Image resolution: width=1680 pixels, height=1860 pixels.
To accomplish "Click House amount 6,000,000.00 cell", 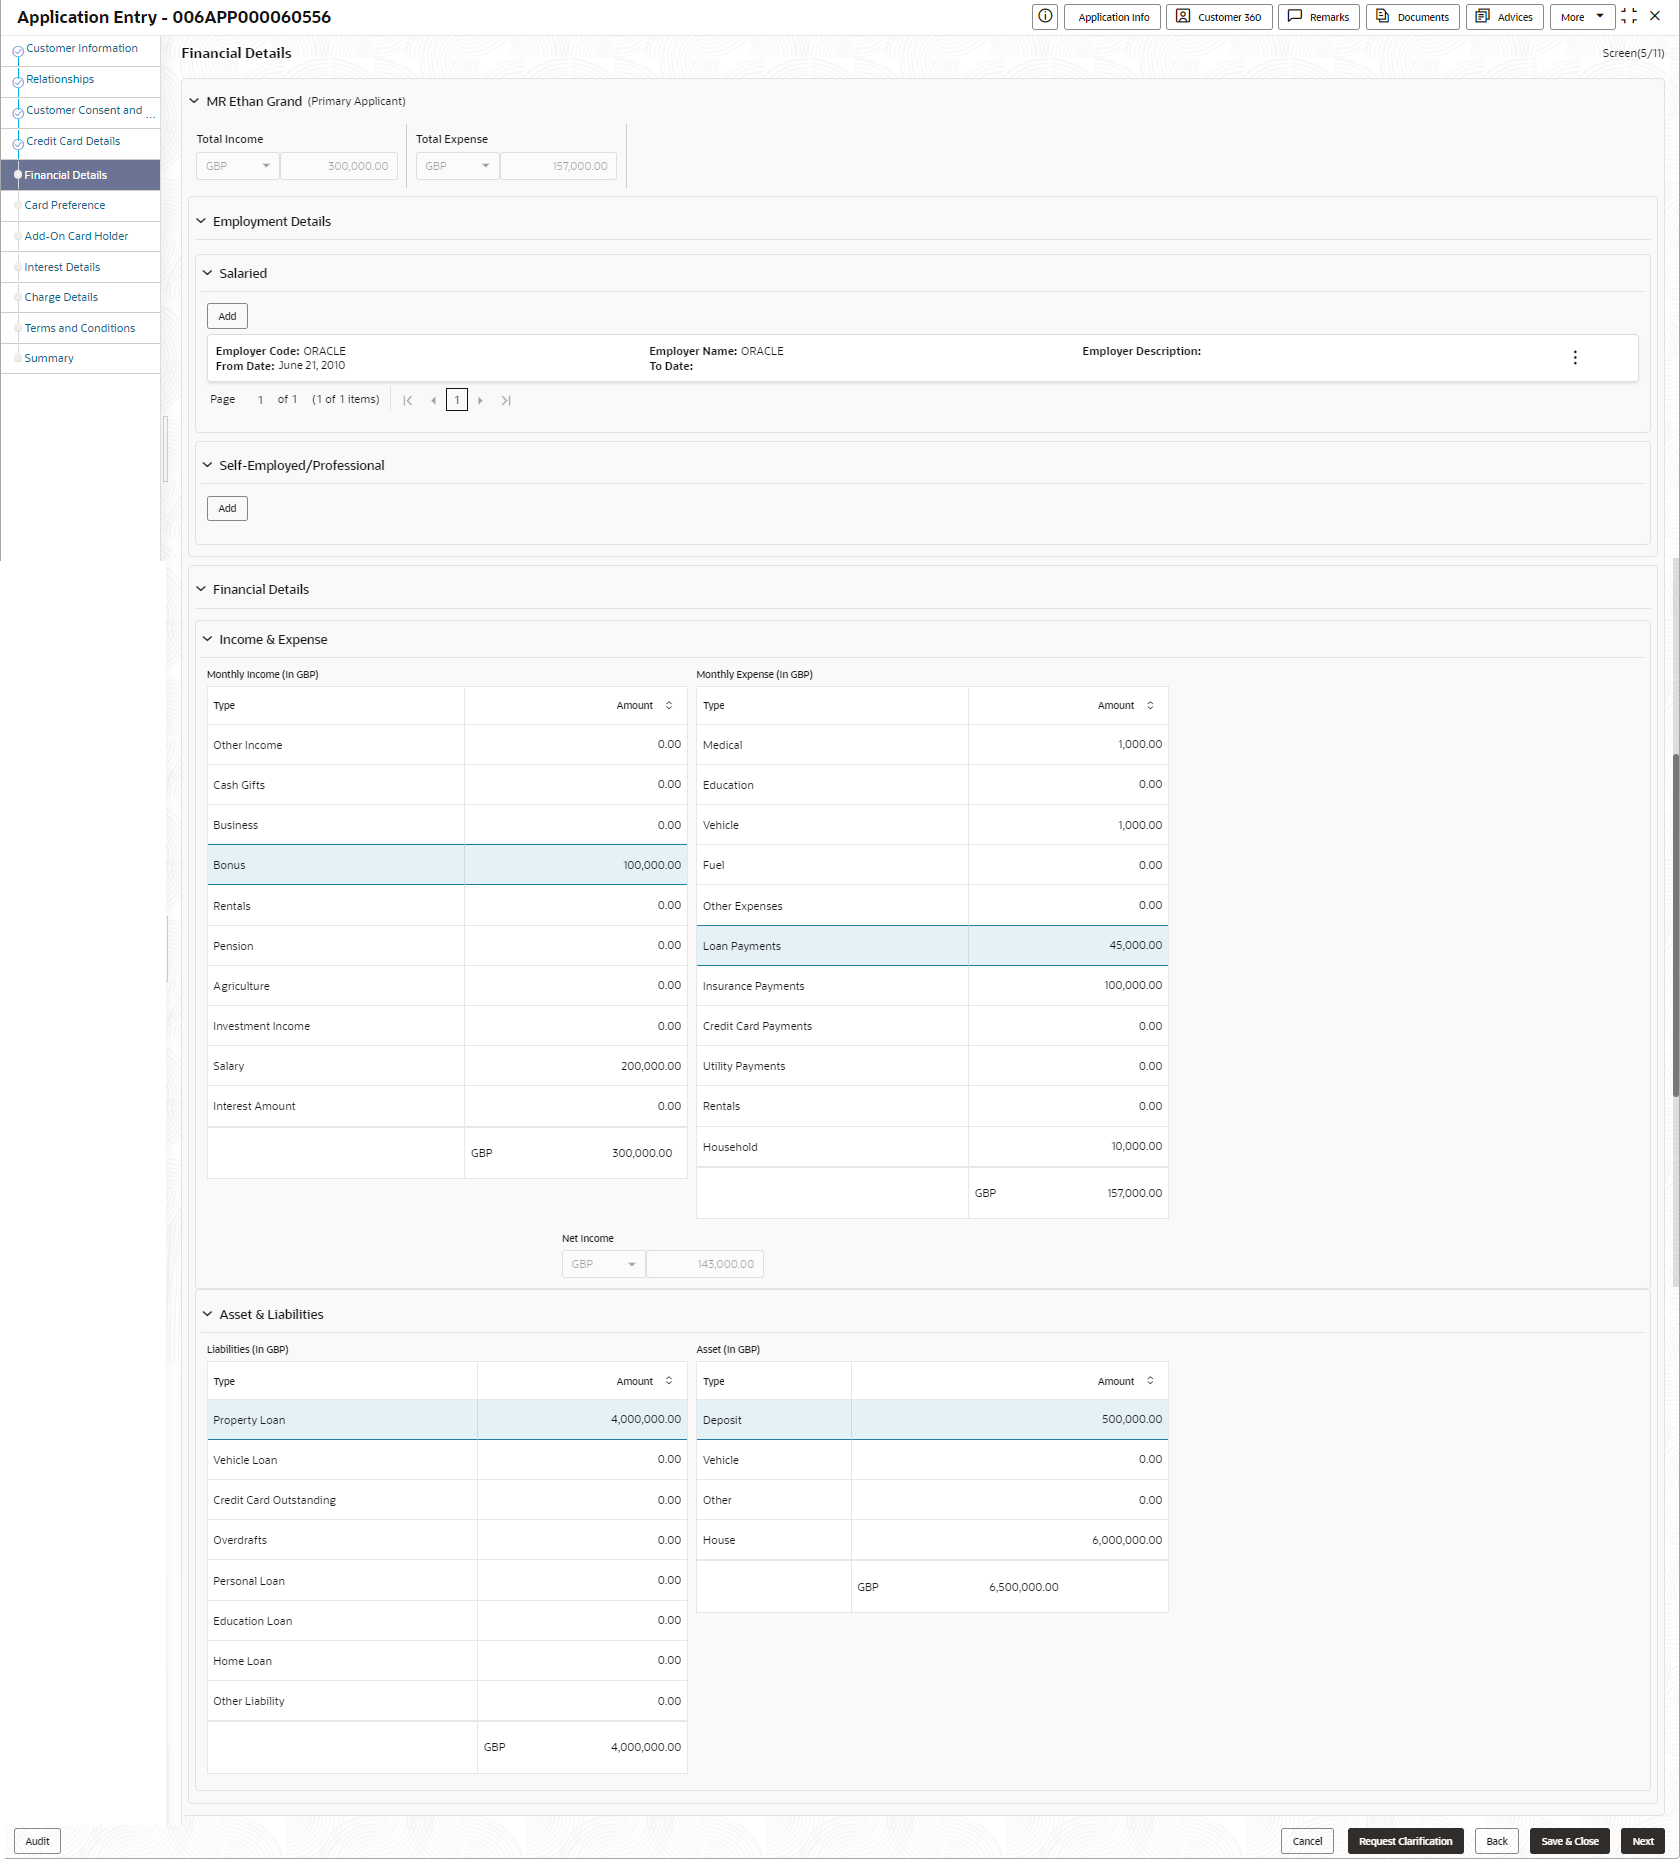I will (x=1010, y=1540).
